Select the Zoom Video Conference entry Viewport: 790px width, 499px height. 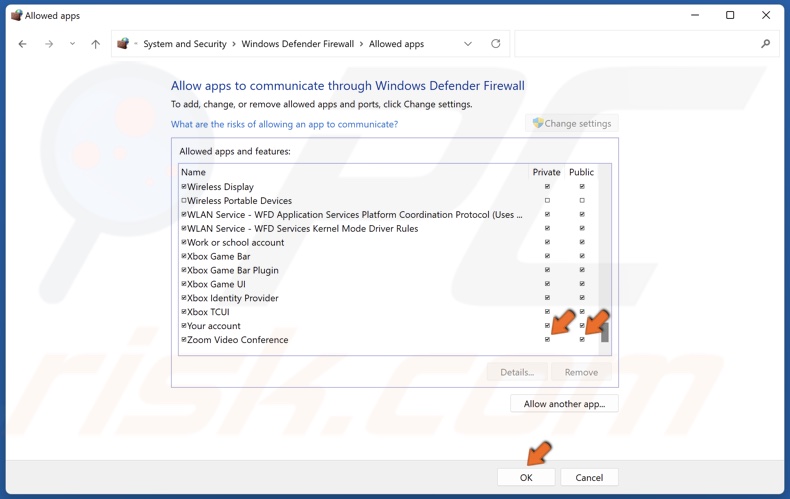coord(237,340)
